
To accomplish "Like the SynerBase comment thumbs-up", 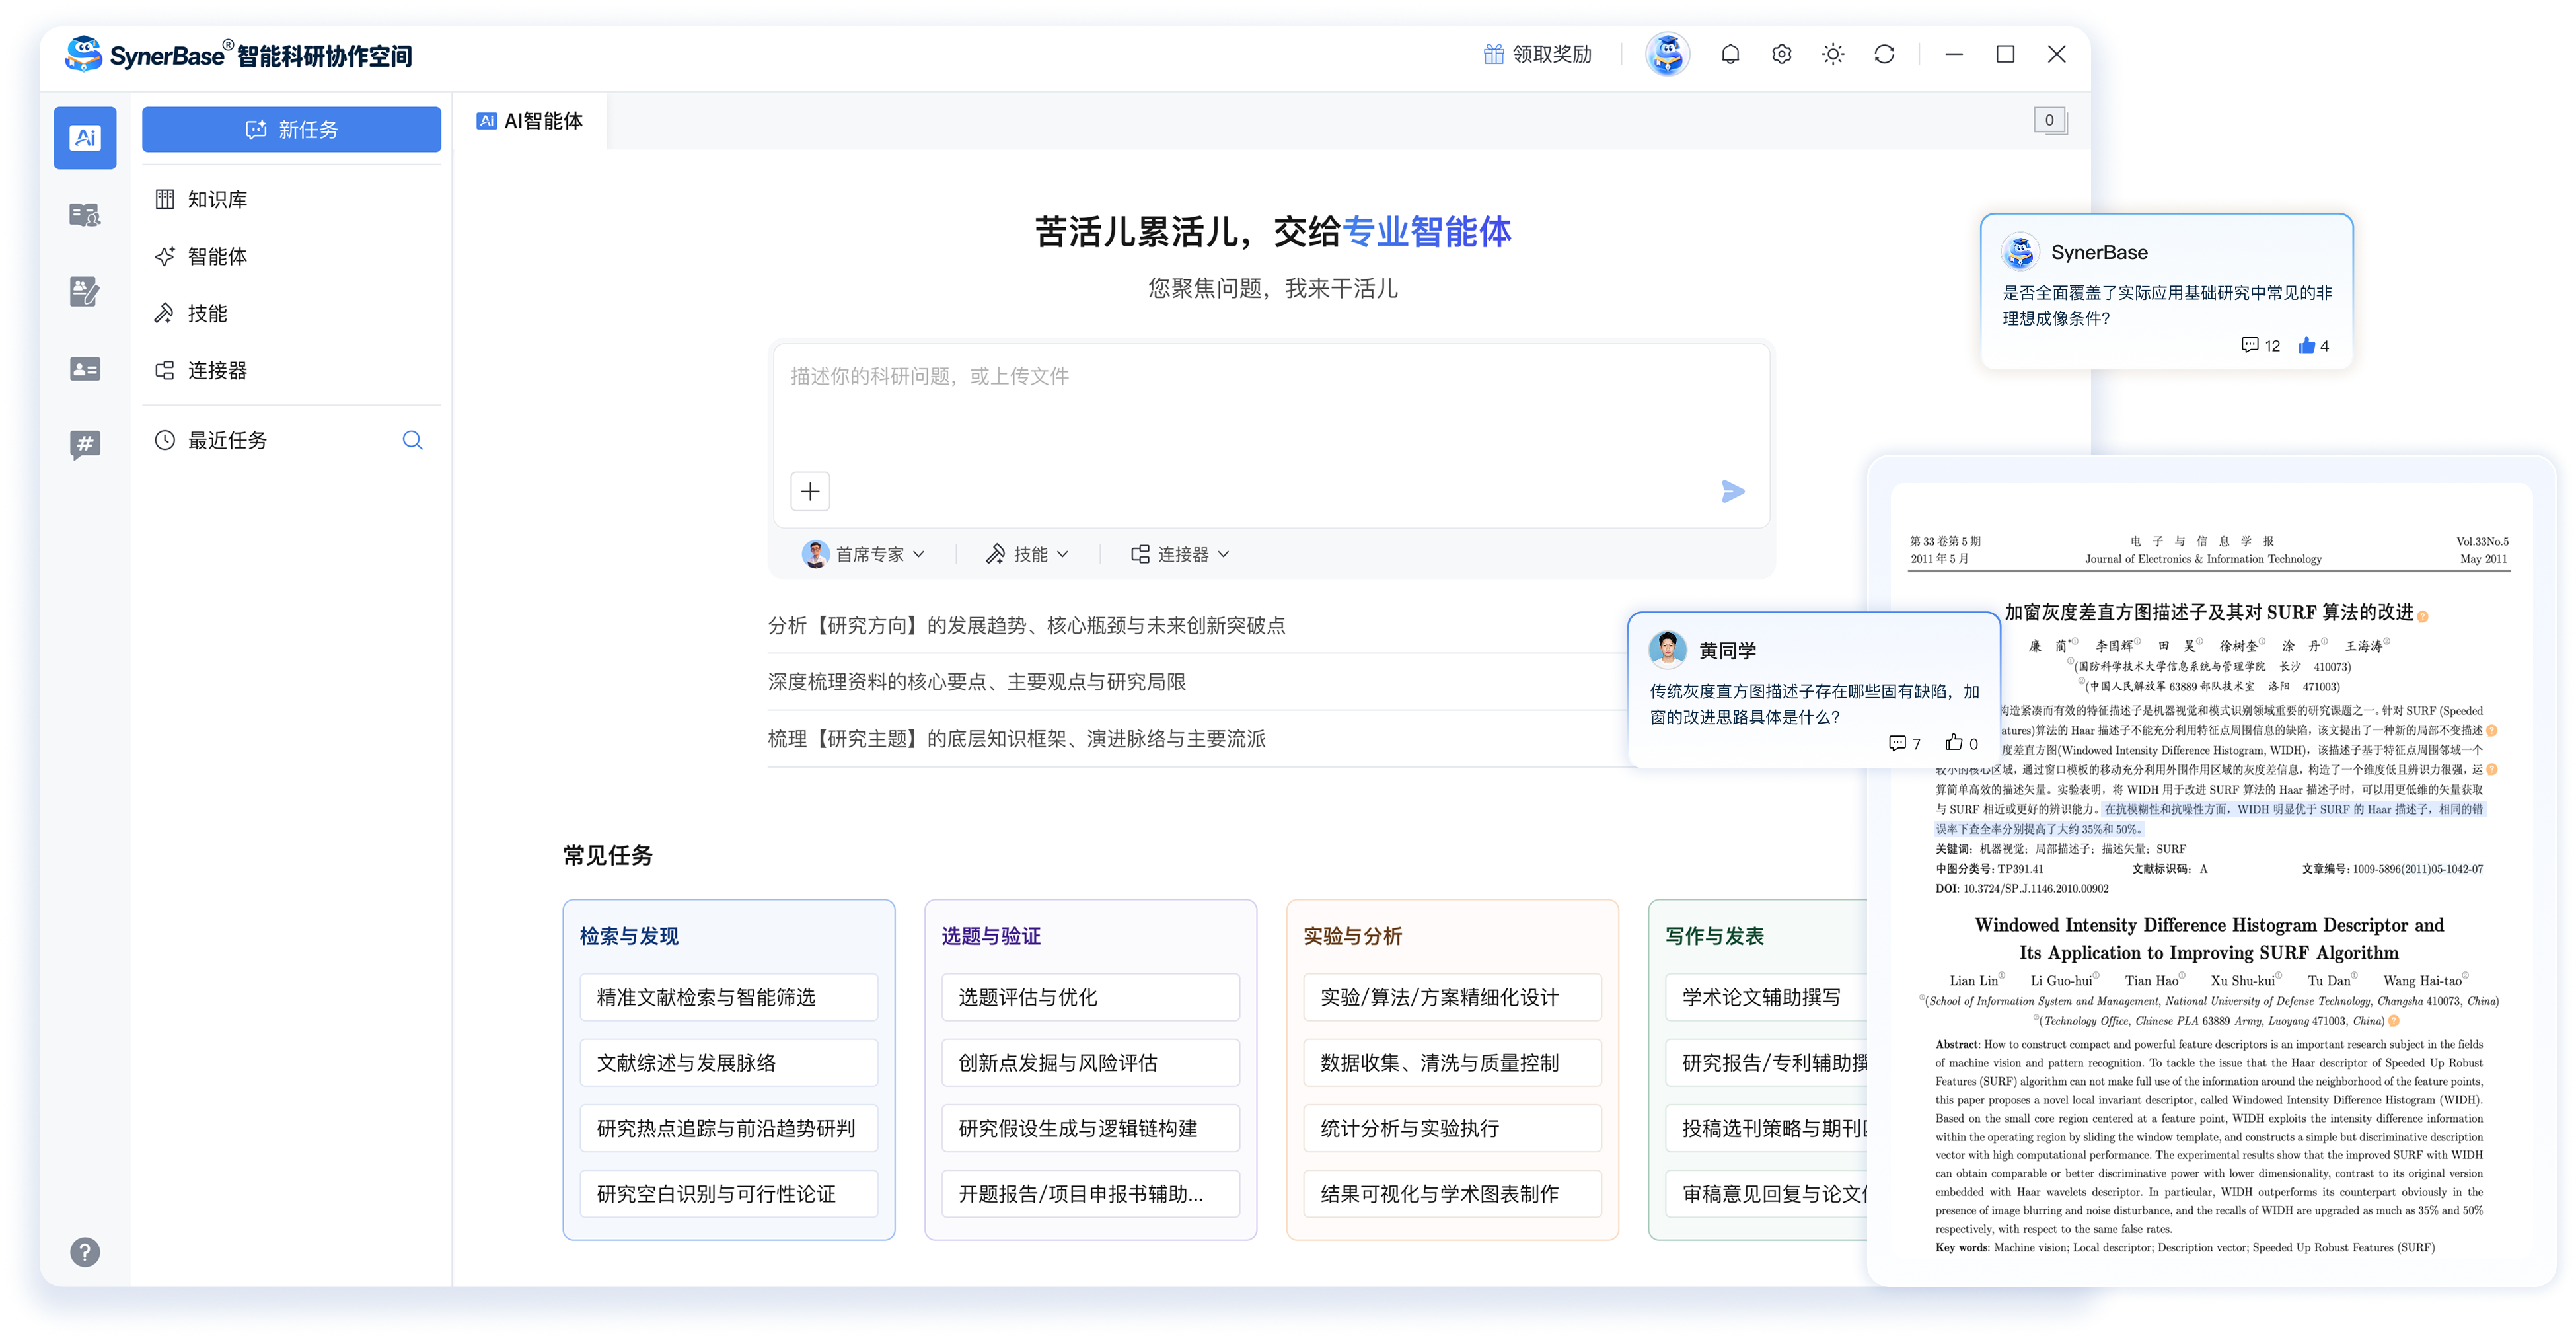I will pyautogui.click(x=2306, y=345).
